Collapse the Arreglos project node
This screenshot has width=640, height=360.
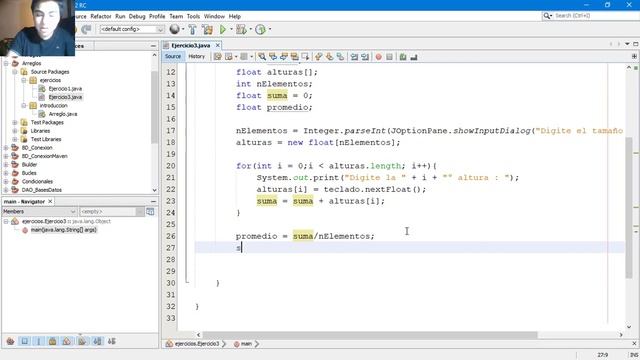(6, 63)
